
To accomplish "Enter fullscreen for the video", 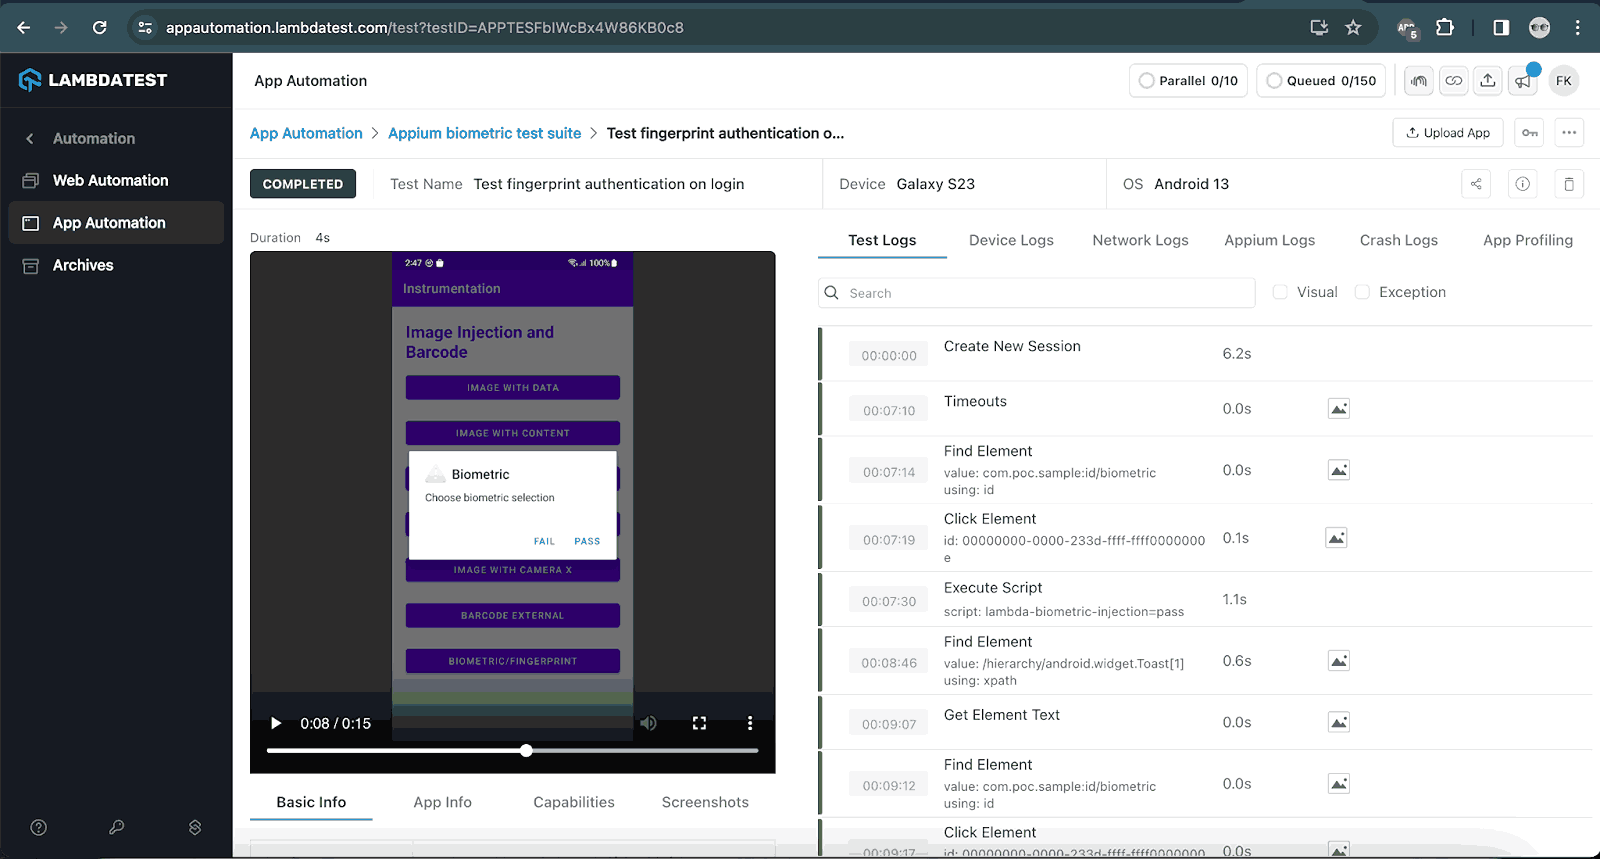I will 700,723.
